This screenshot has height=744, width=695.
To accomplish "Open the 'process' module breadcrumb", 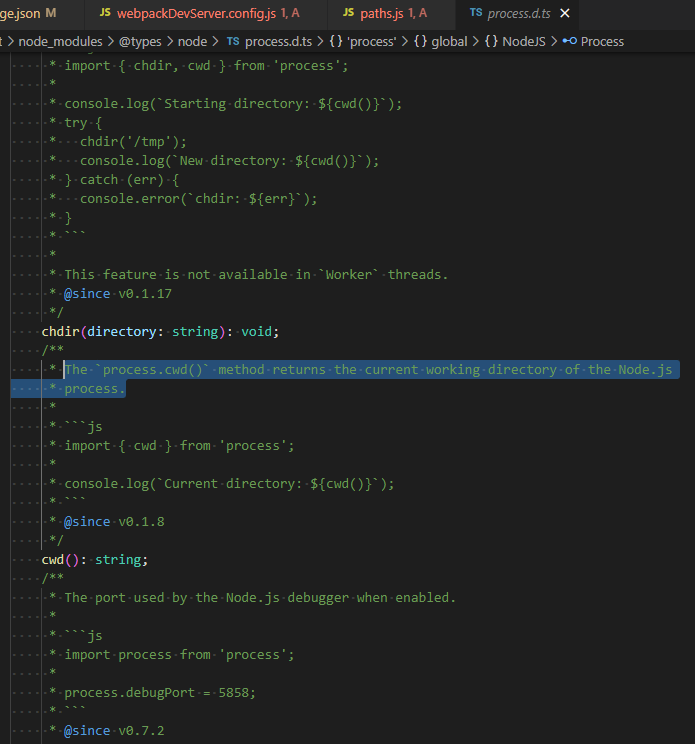I will point(371,42).
